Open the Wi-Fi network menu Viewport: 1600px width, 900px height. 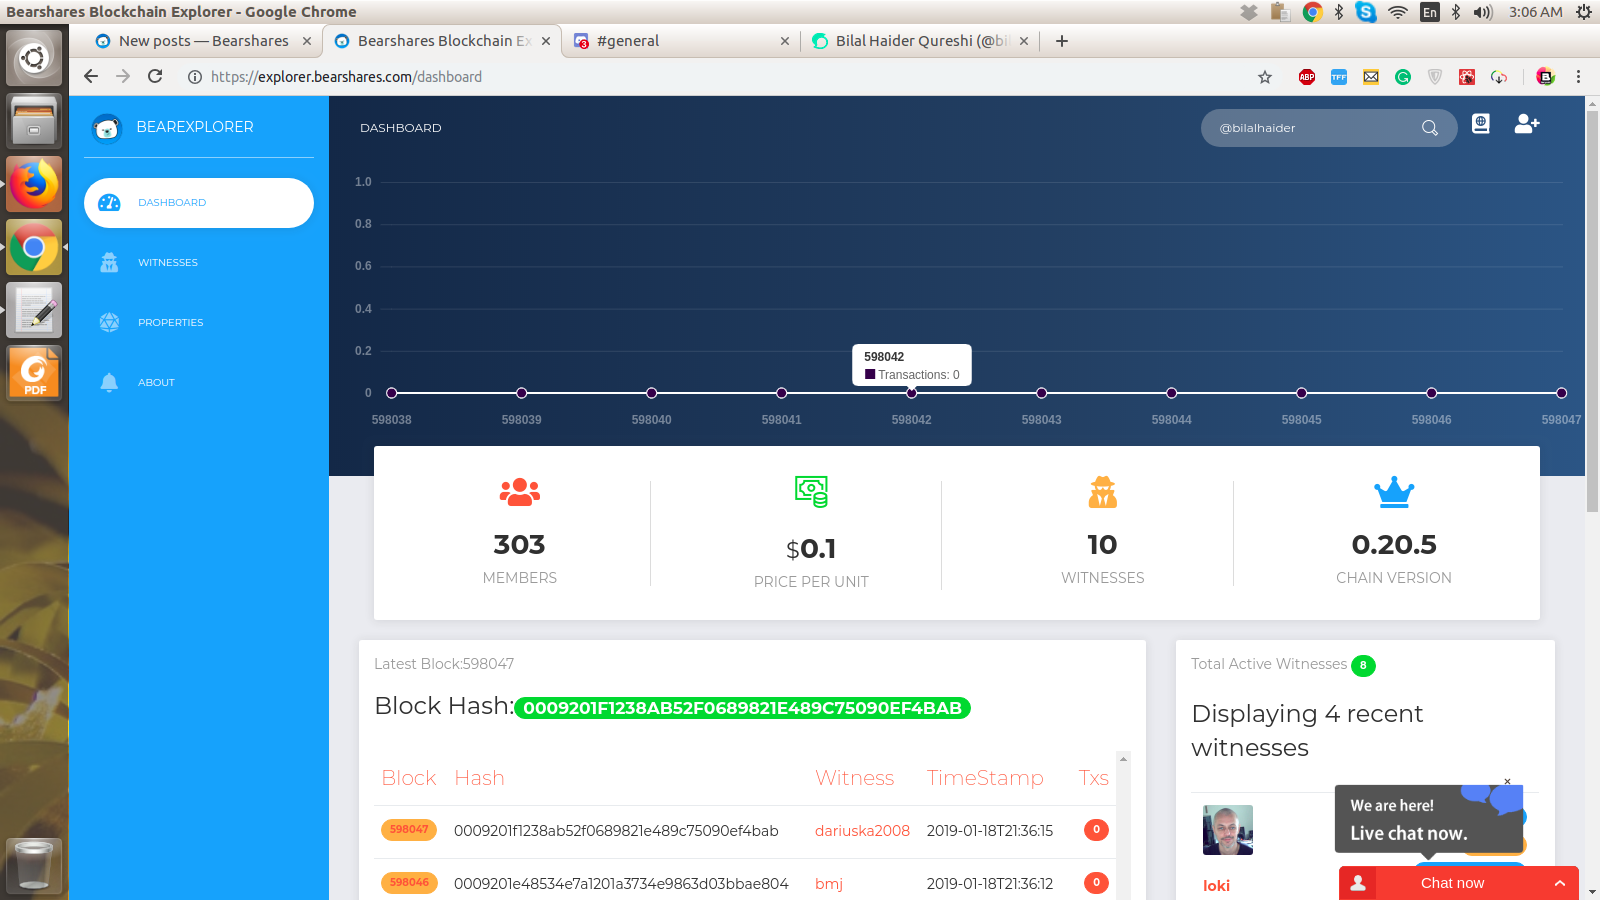1398,12
